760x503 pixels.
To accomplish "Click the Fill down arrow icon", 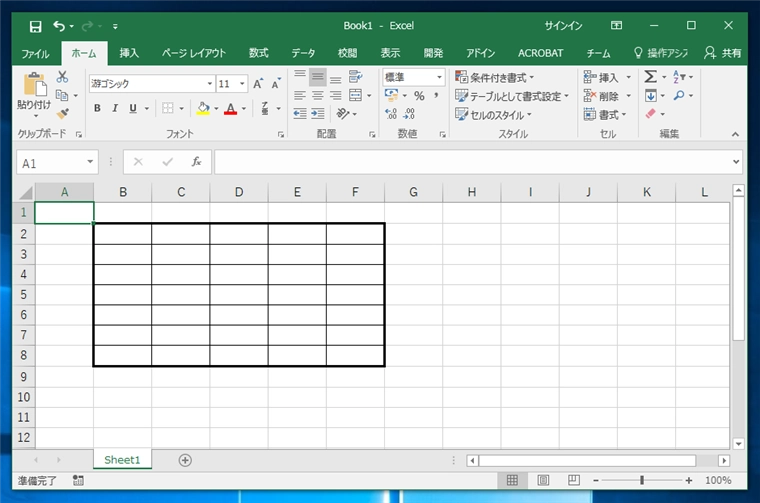I will pos(650,95).
